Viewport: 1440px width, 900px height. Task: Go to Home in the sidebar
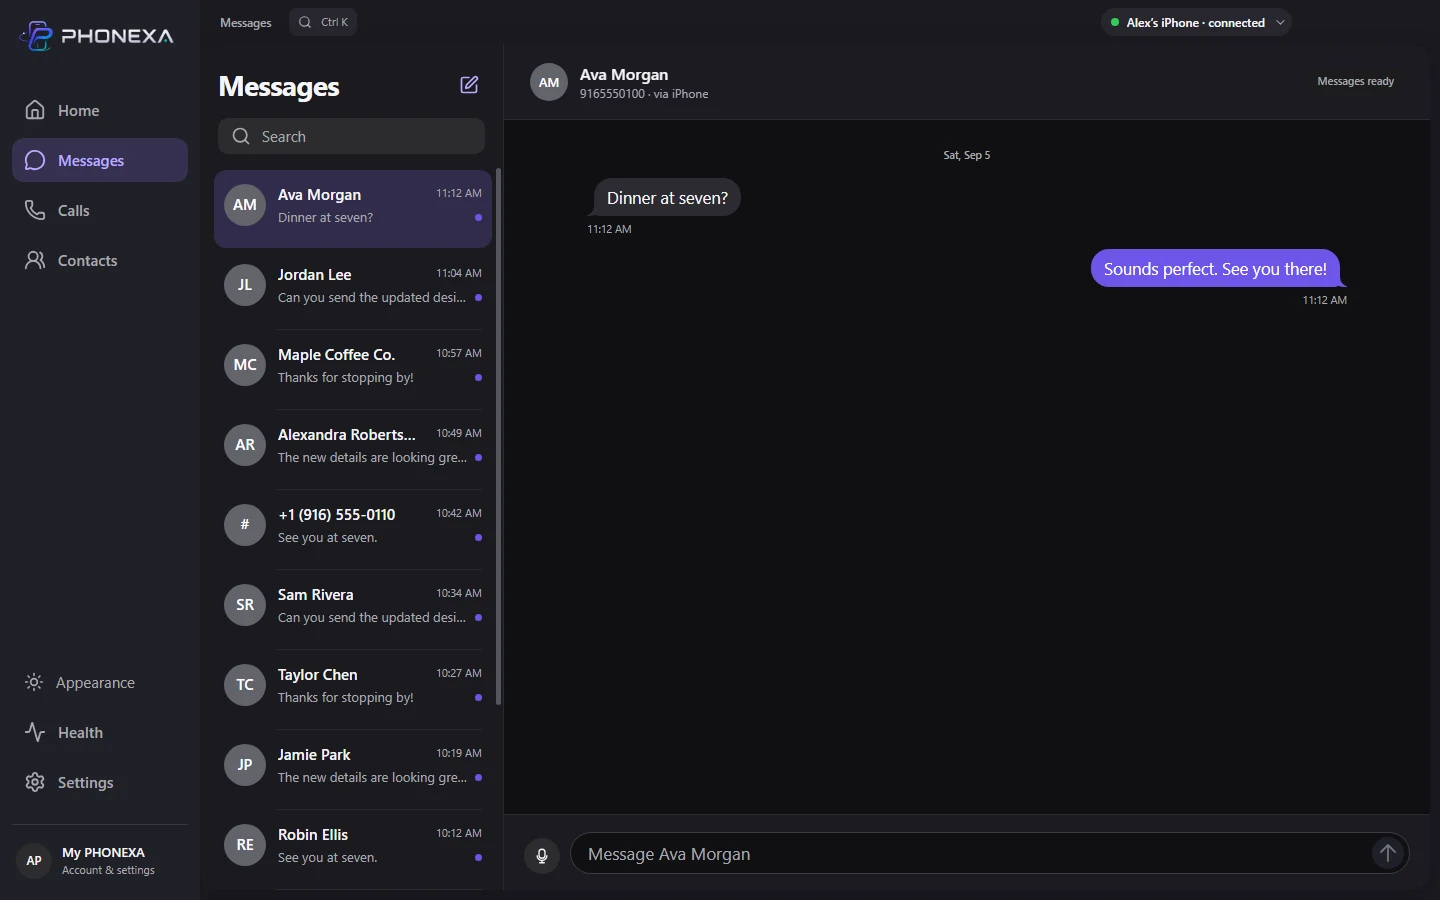[x=100, y=110]
